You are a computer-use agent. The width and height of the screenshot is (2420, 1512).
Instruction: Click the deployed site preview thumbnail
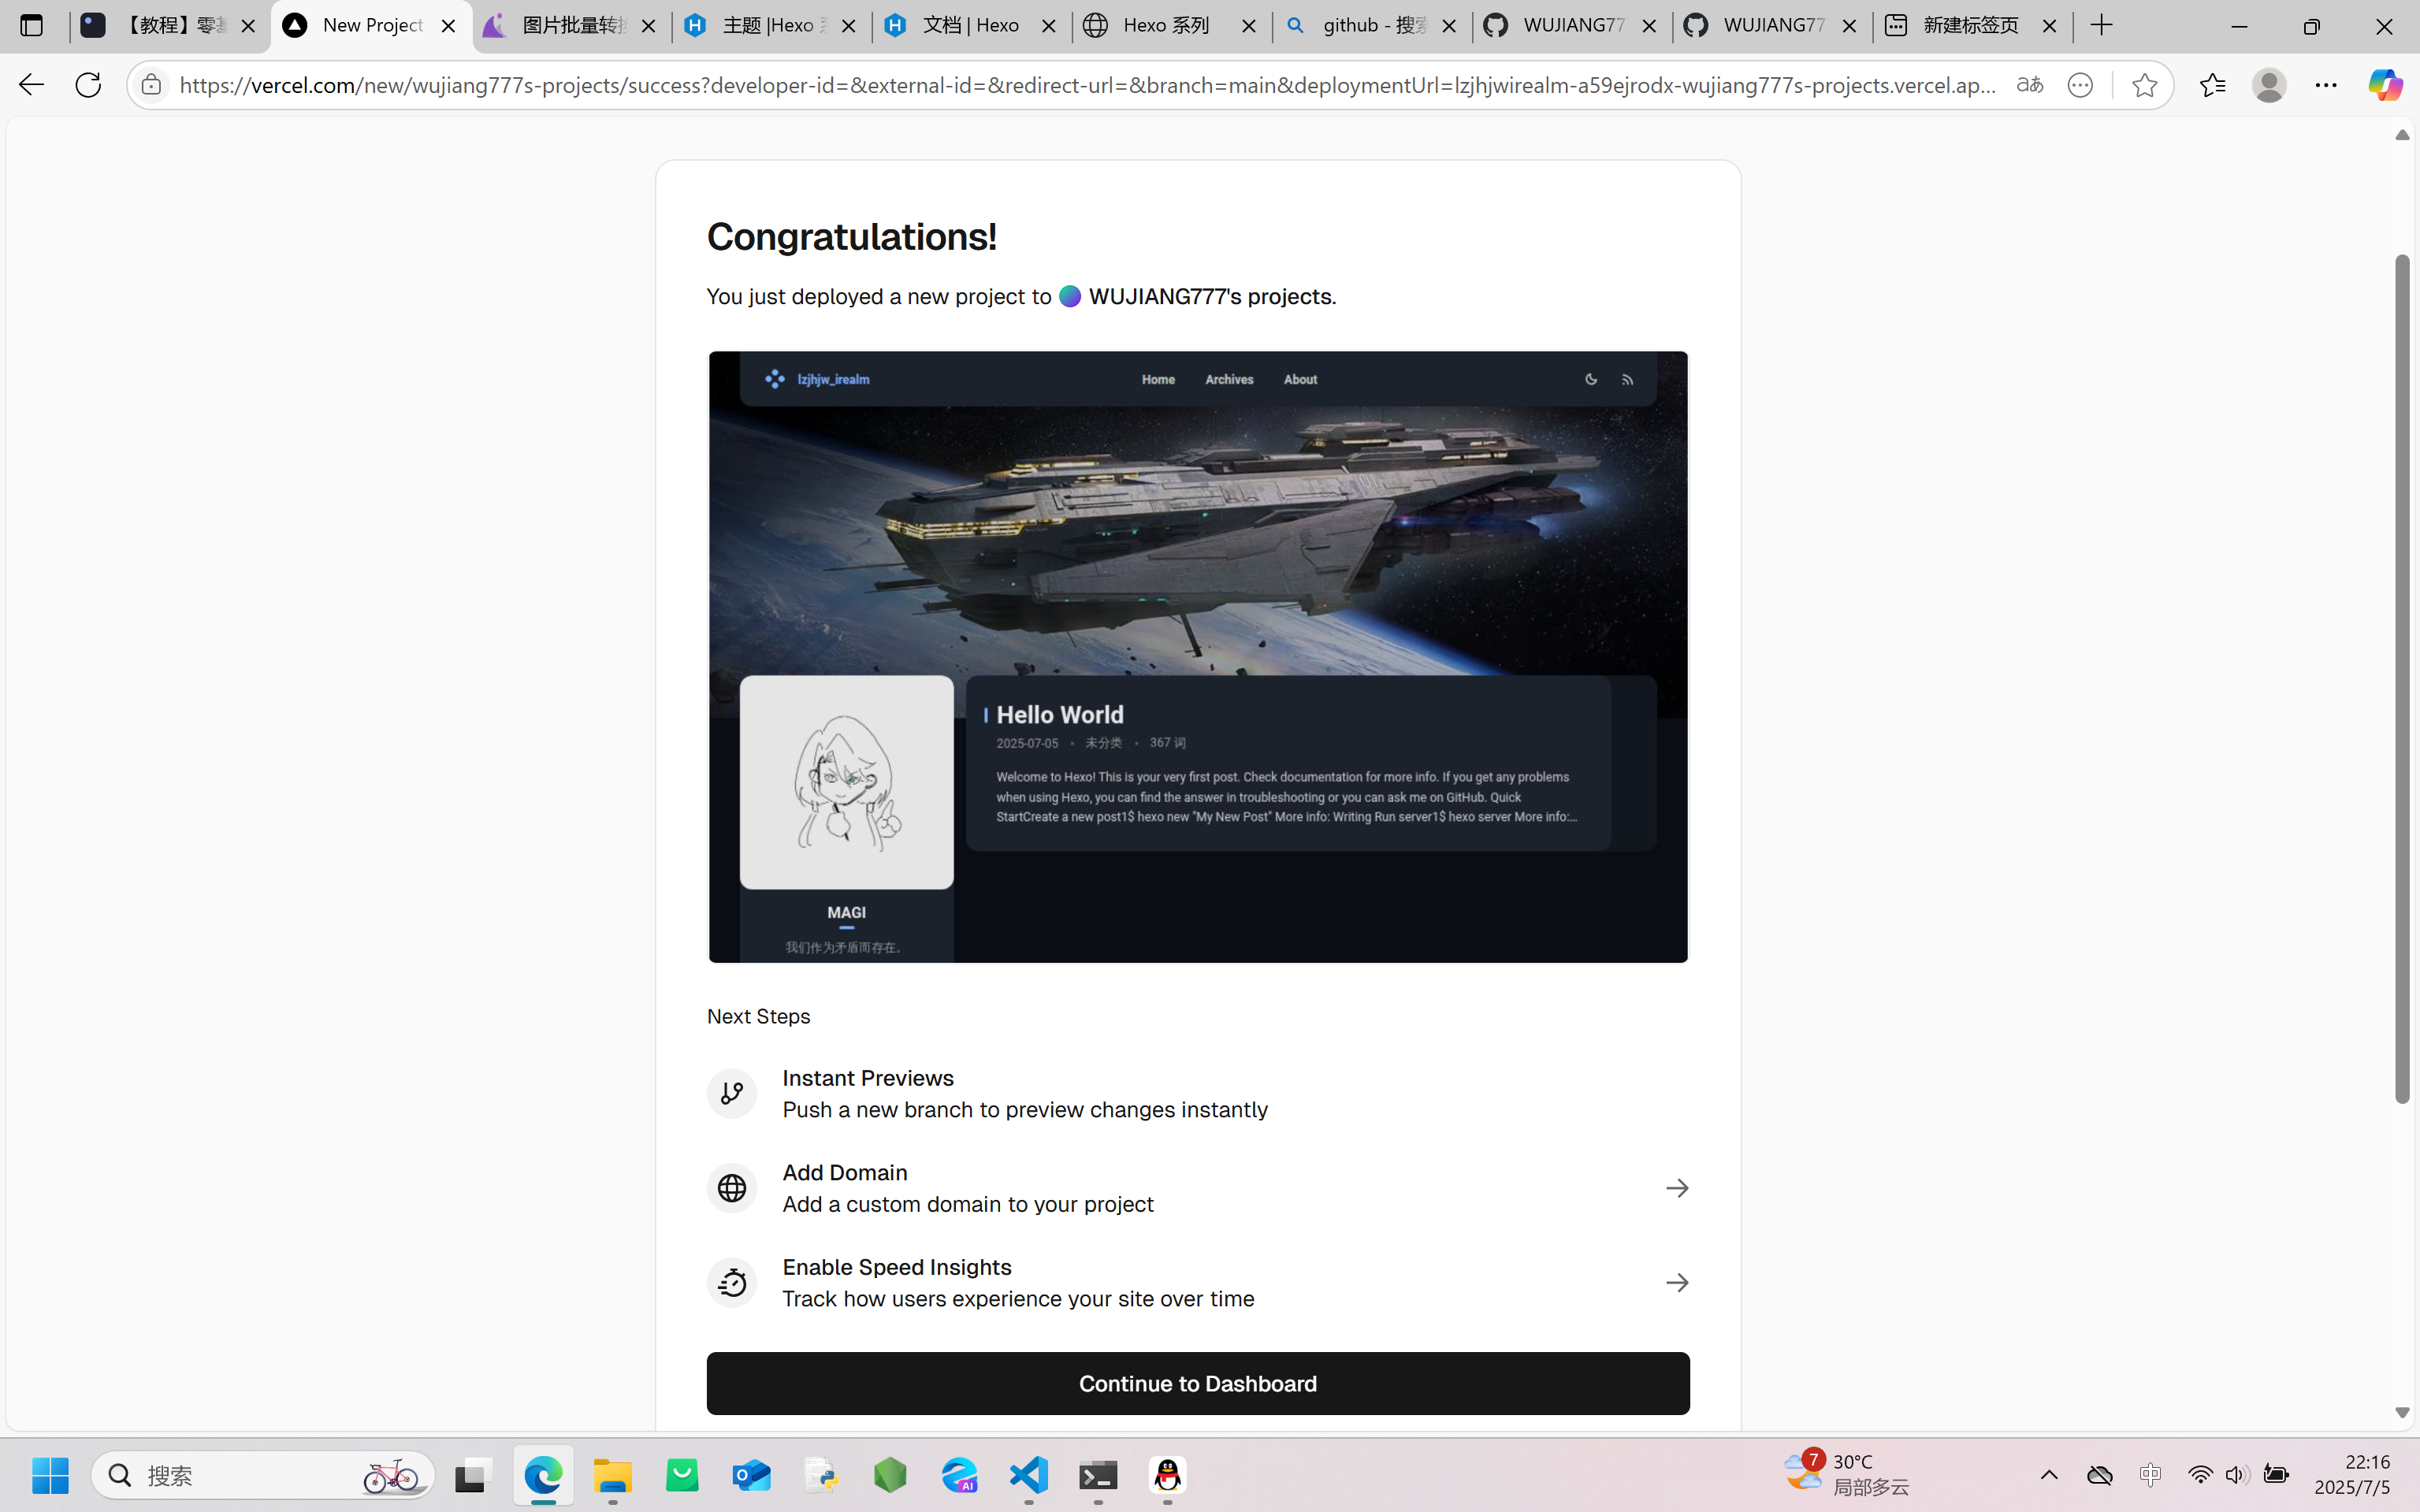[1197, 656]
